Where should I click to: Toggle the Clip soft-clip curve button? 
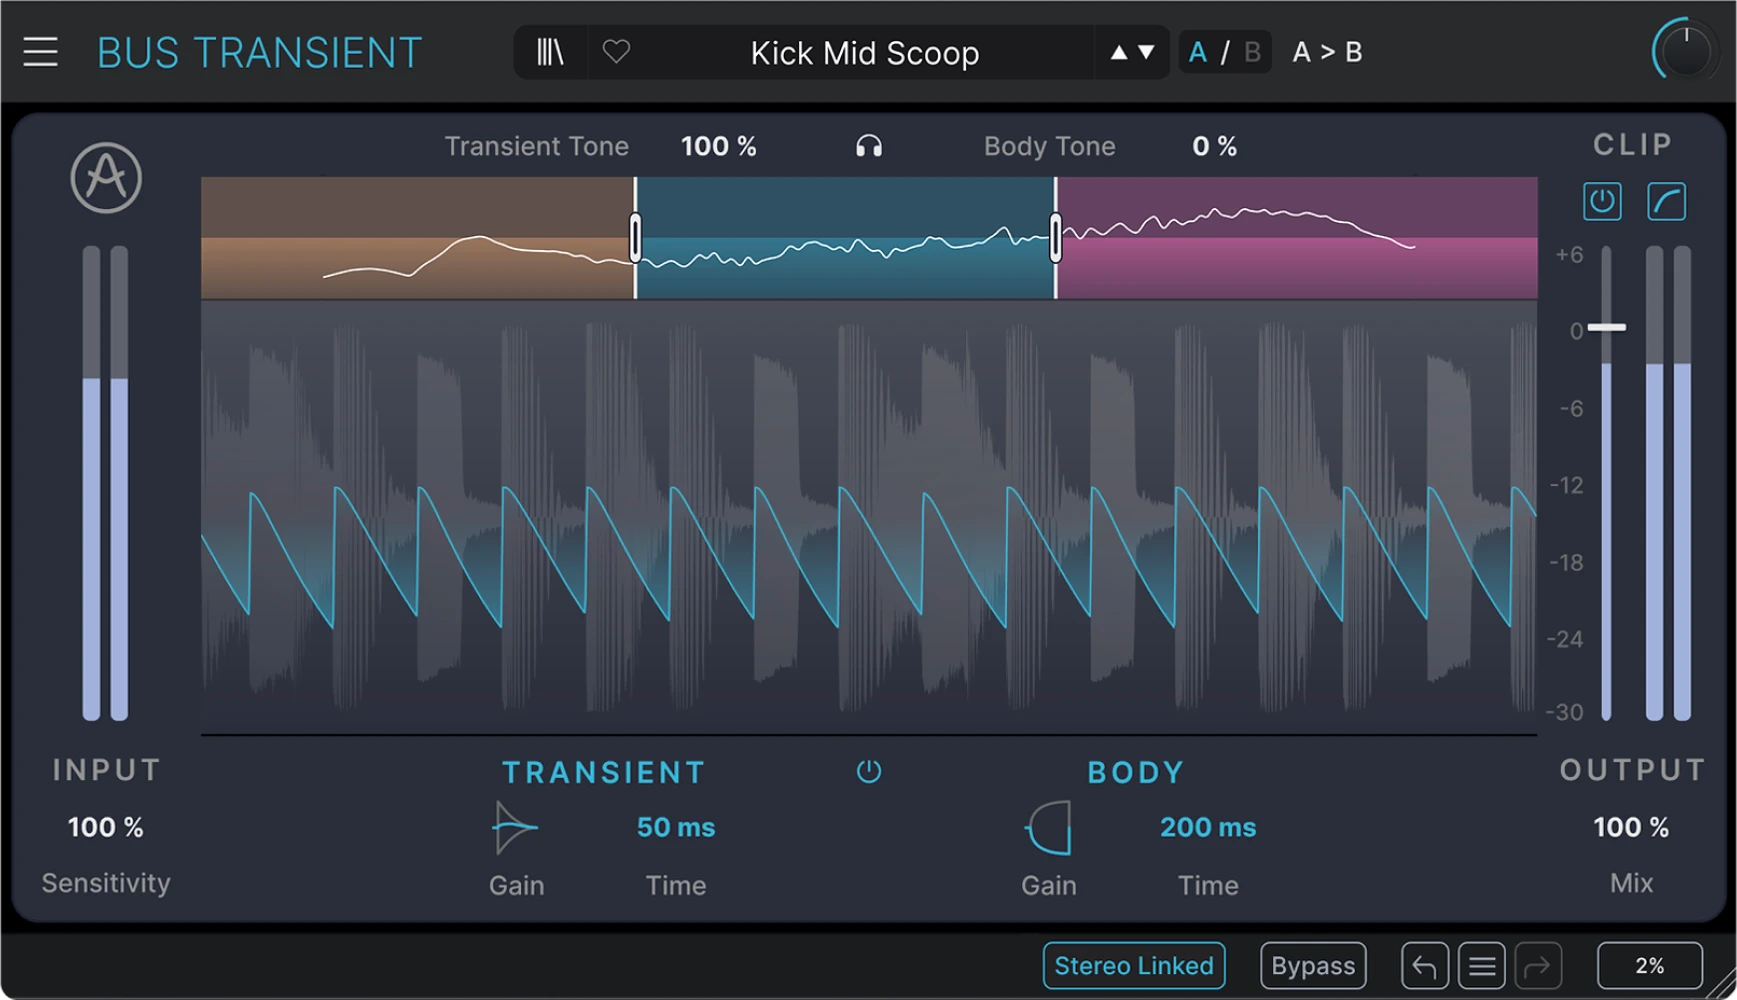point(1665,200)
